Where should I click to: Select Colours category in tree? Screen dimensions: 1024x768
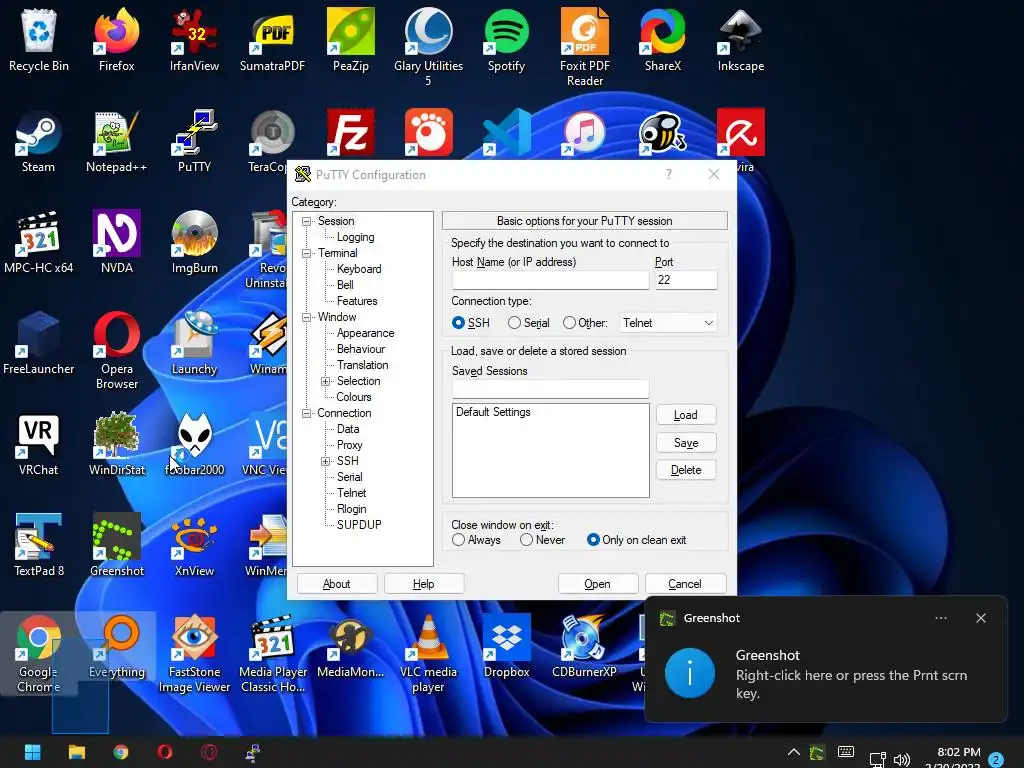click(x=353, y=397)
